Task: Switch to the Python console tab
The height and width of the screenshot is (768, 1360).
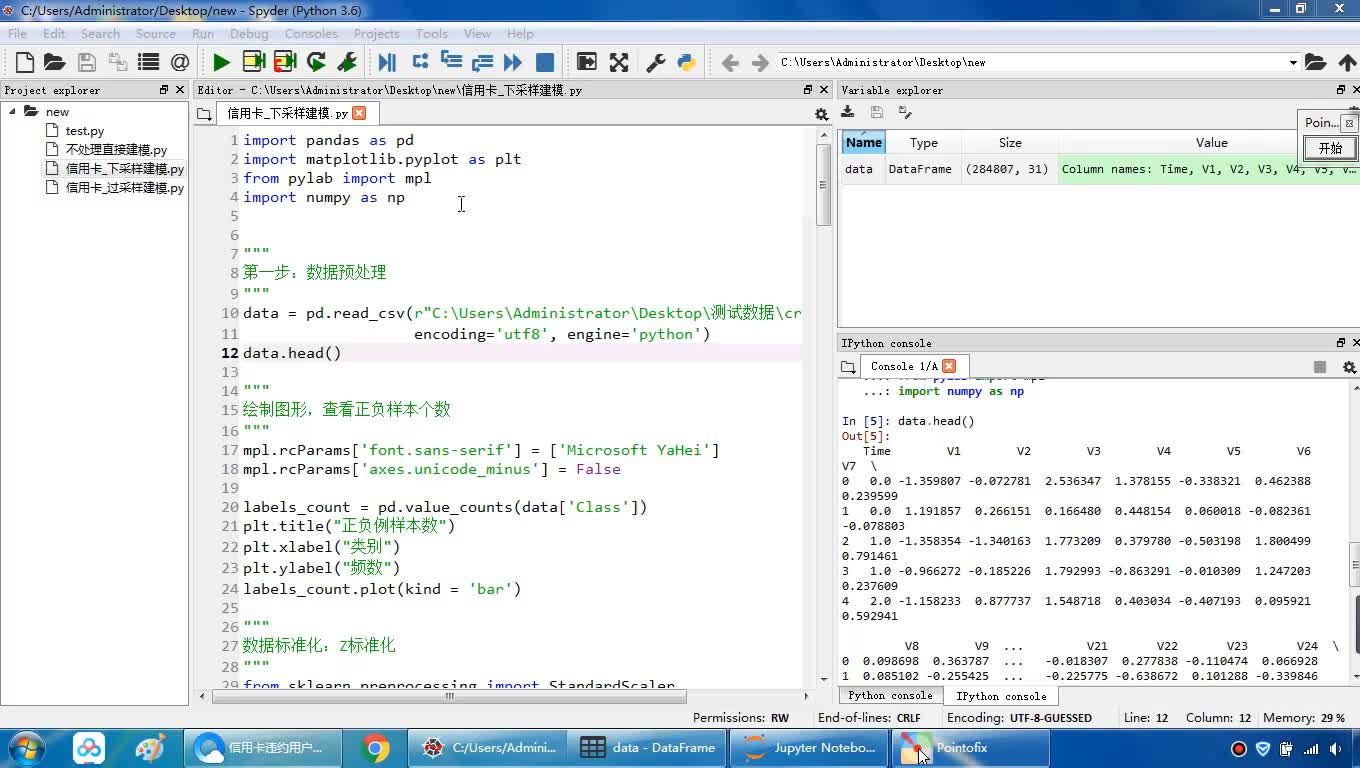Action: click(x=890, y=696)
